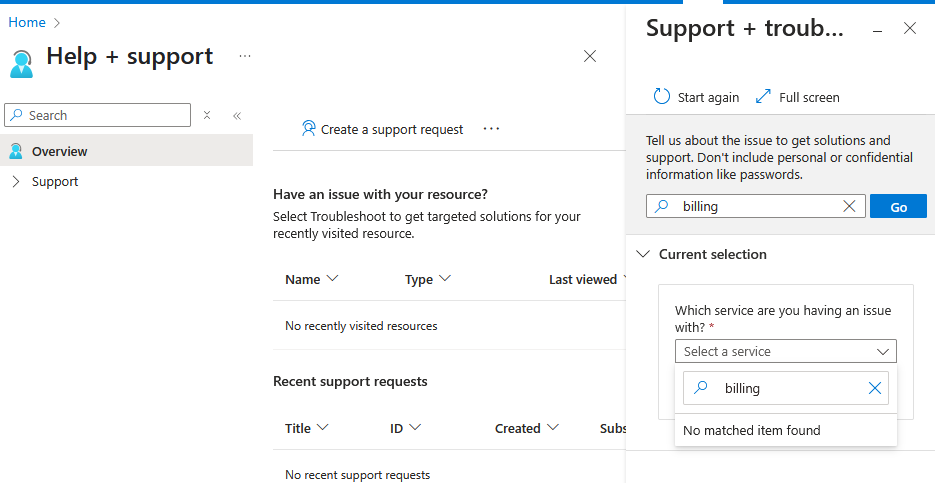Click the left menu Search field
The width and height of the screenshot is (935, 483).
click(98, 115)
